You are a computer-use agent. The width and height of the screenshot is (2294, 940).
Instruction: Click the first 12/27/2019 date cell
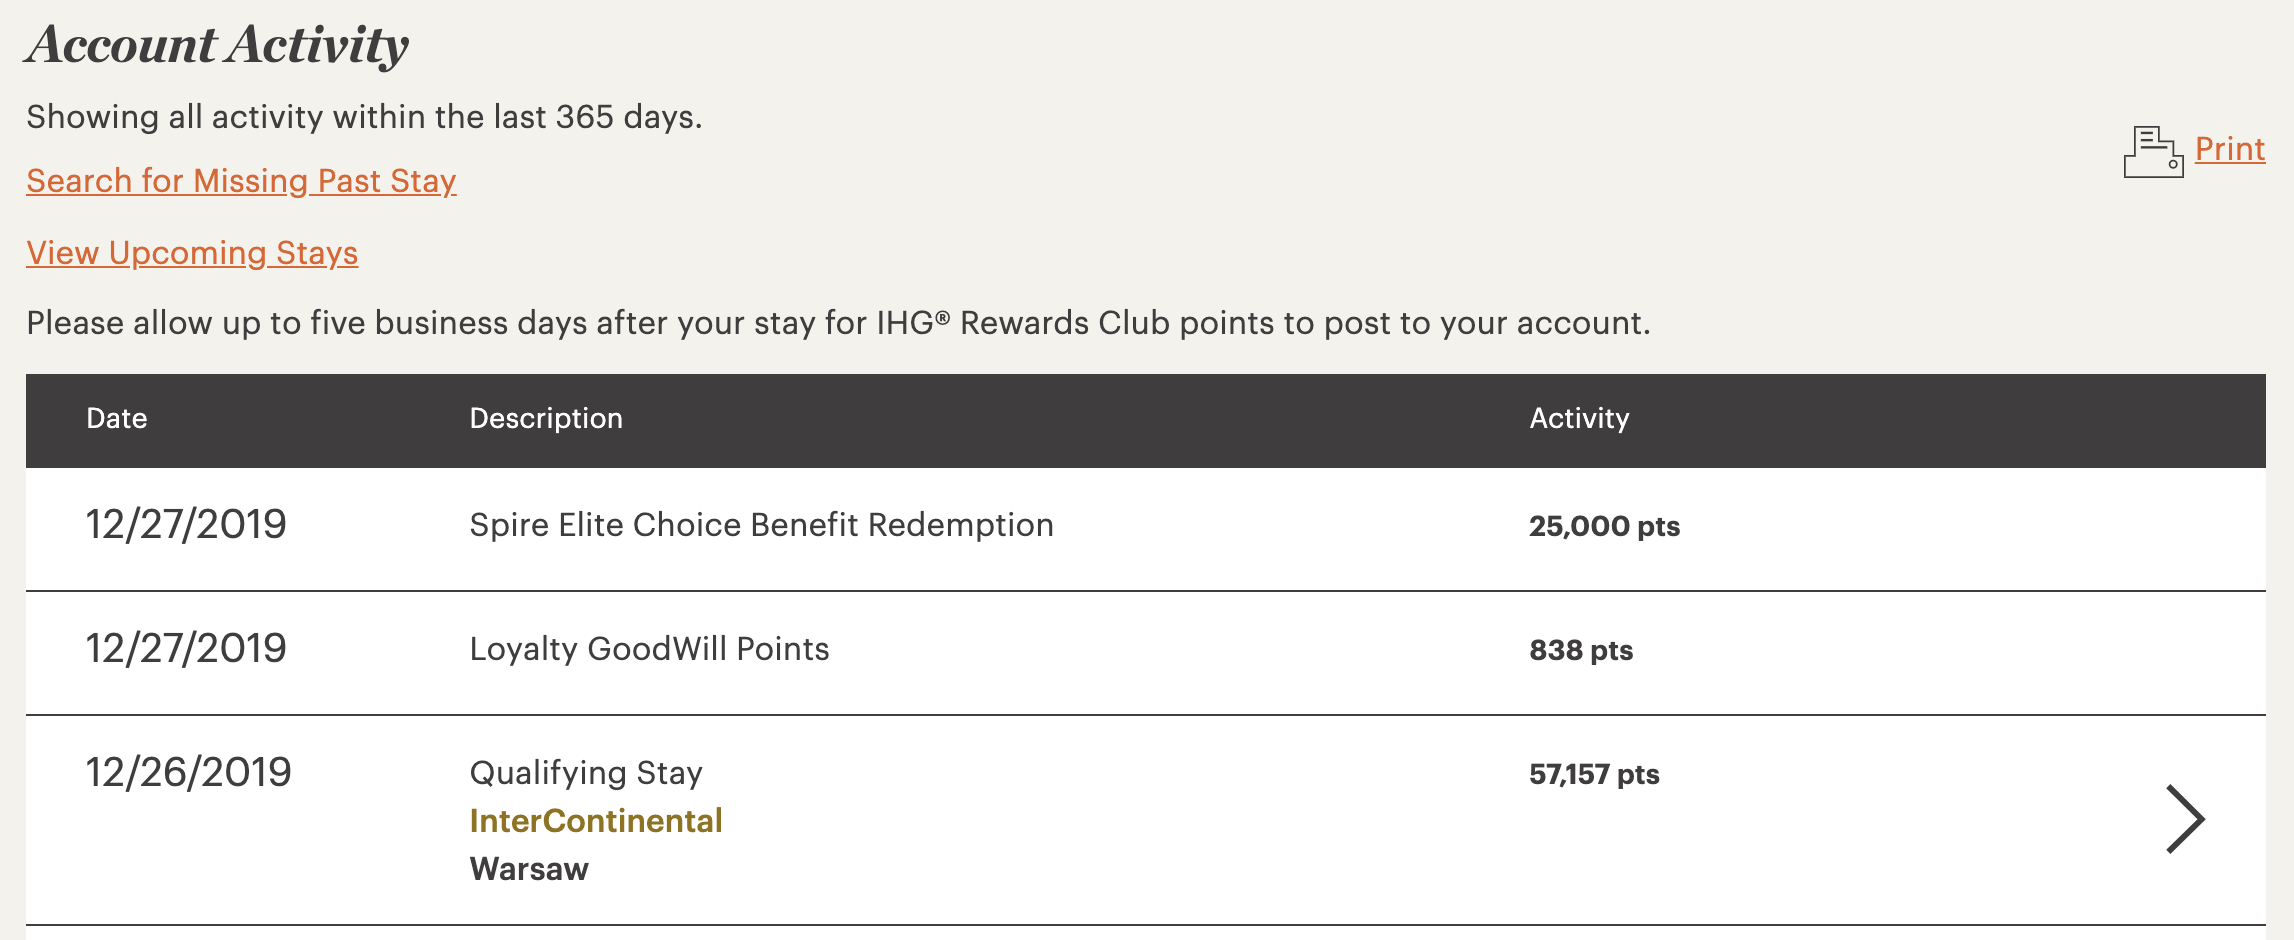pyautogui.click(x=186, y=524)
